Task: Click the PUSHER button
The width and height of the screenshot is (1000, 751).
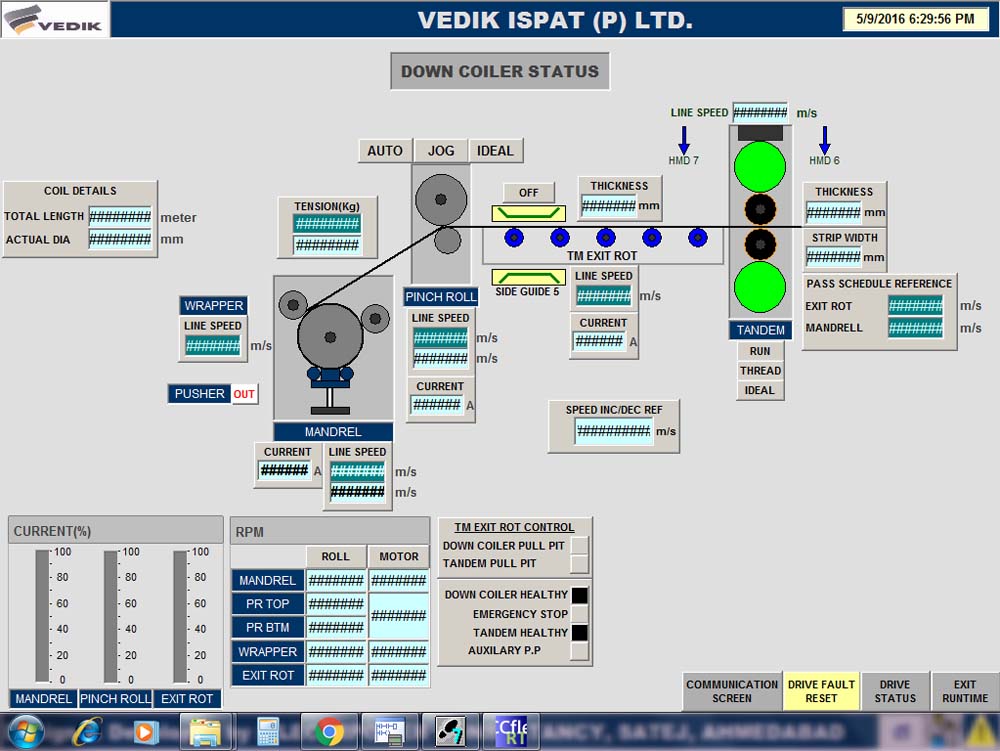Action: click(x=199, y=394)
